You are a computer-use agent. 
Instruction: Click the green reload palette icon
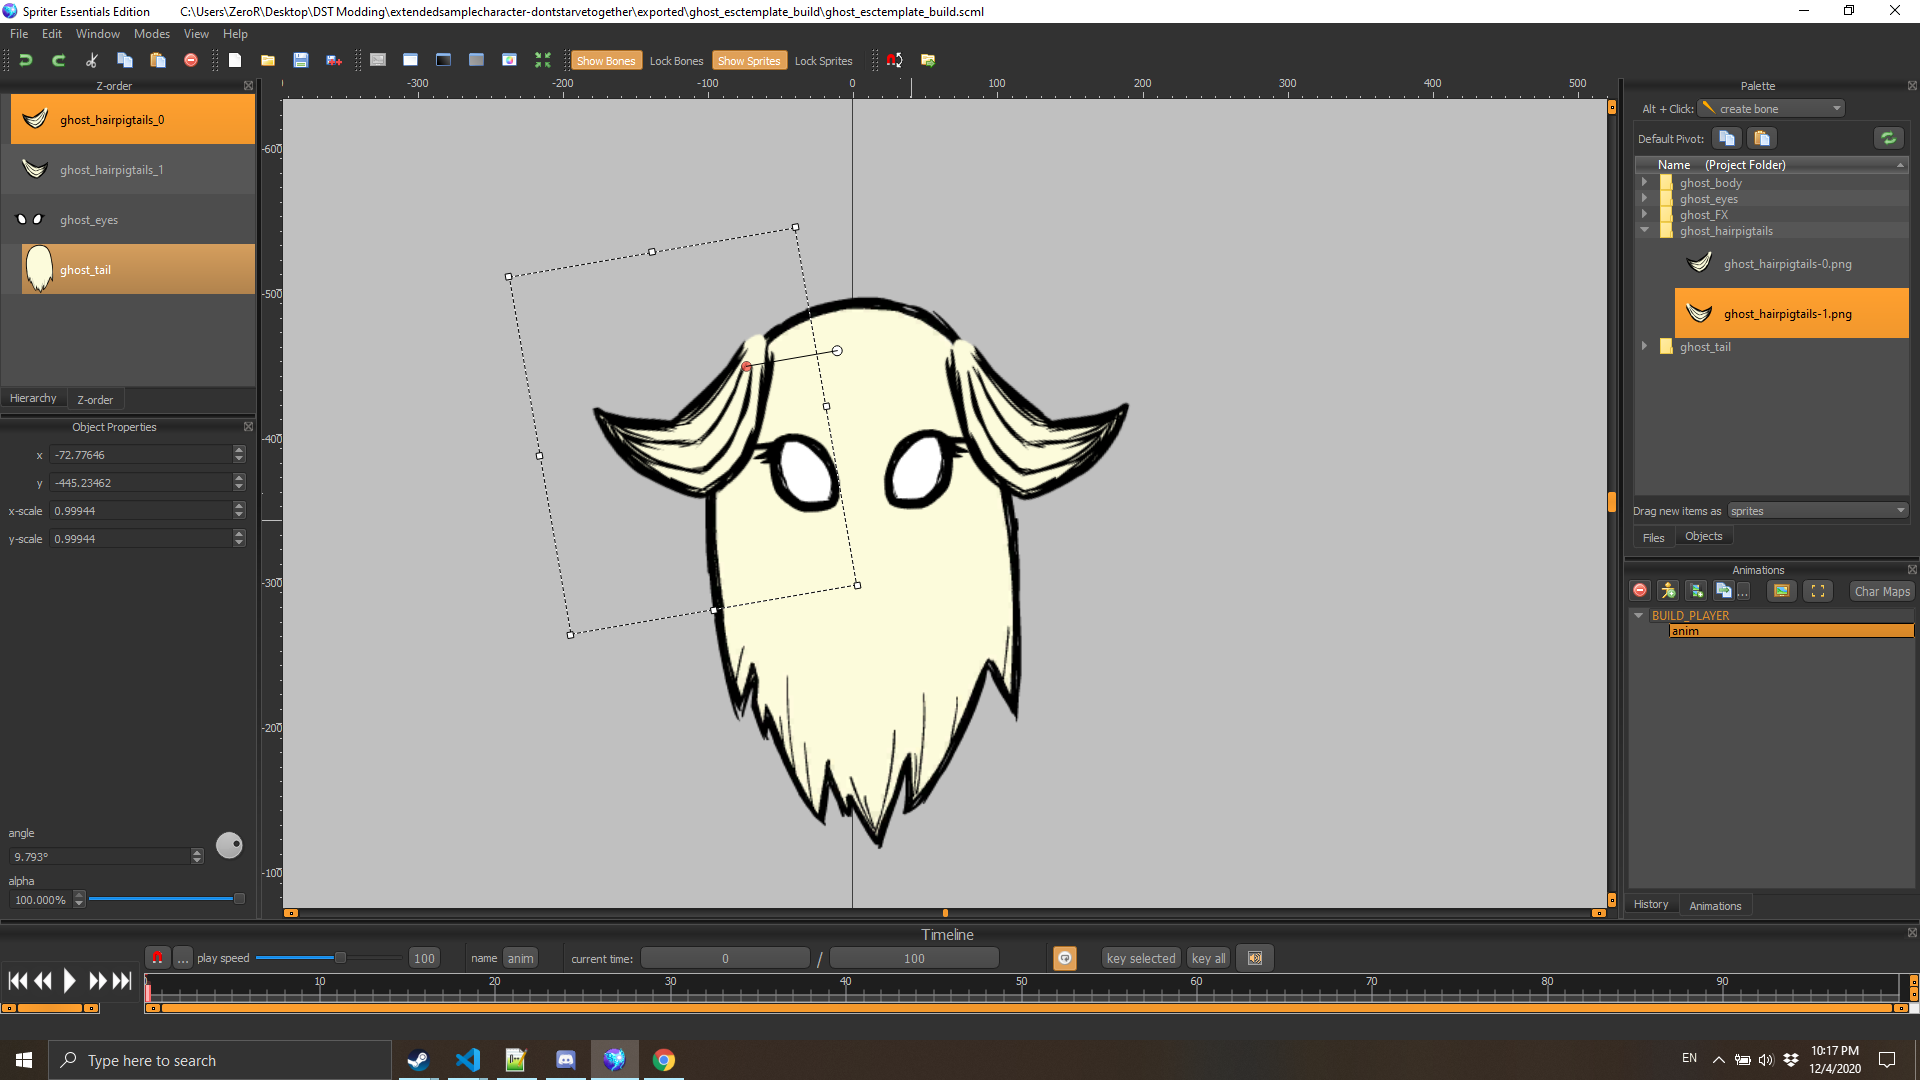point(1887,138)
